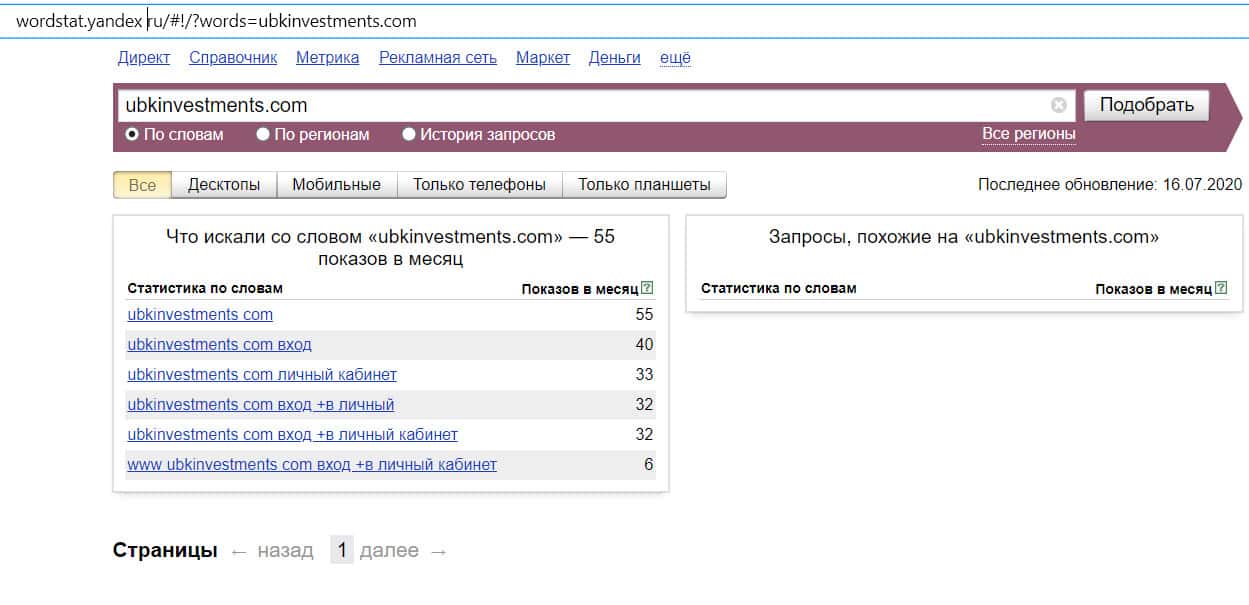Click help icon in similar queries table header
This screenshot has height=605, width=1249.
[x=1220, y=288]
